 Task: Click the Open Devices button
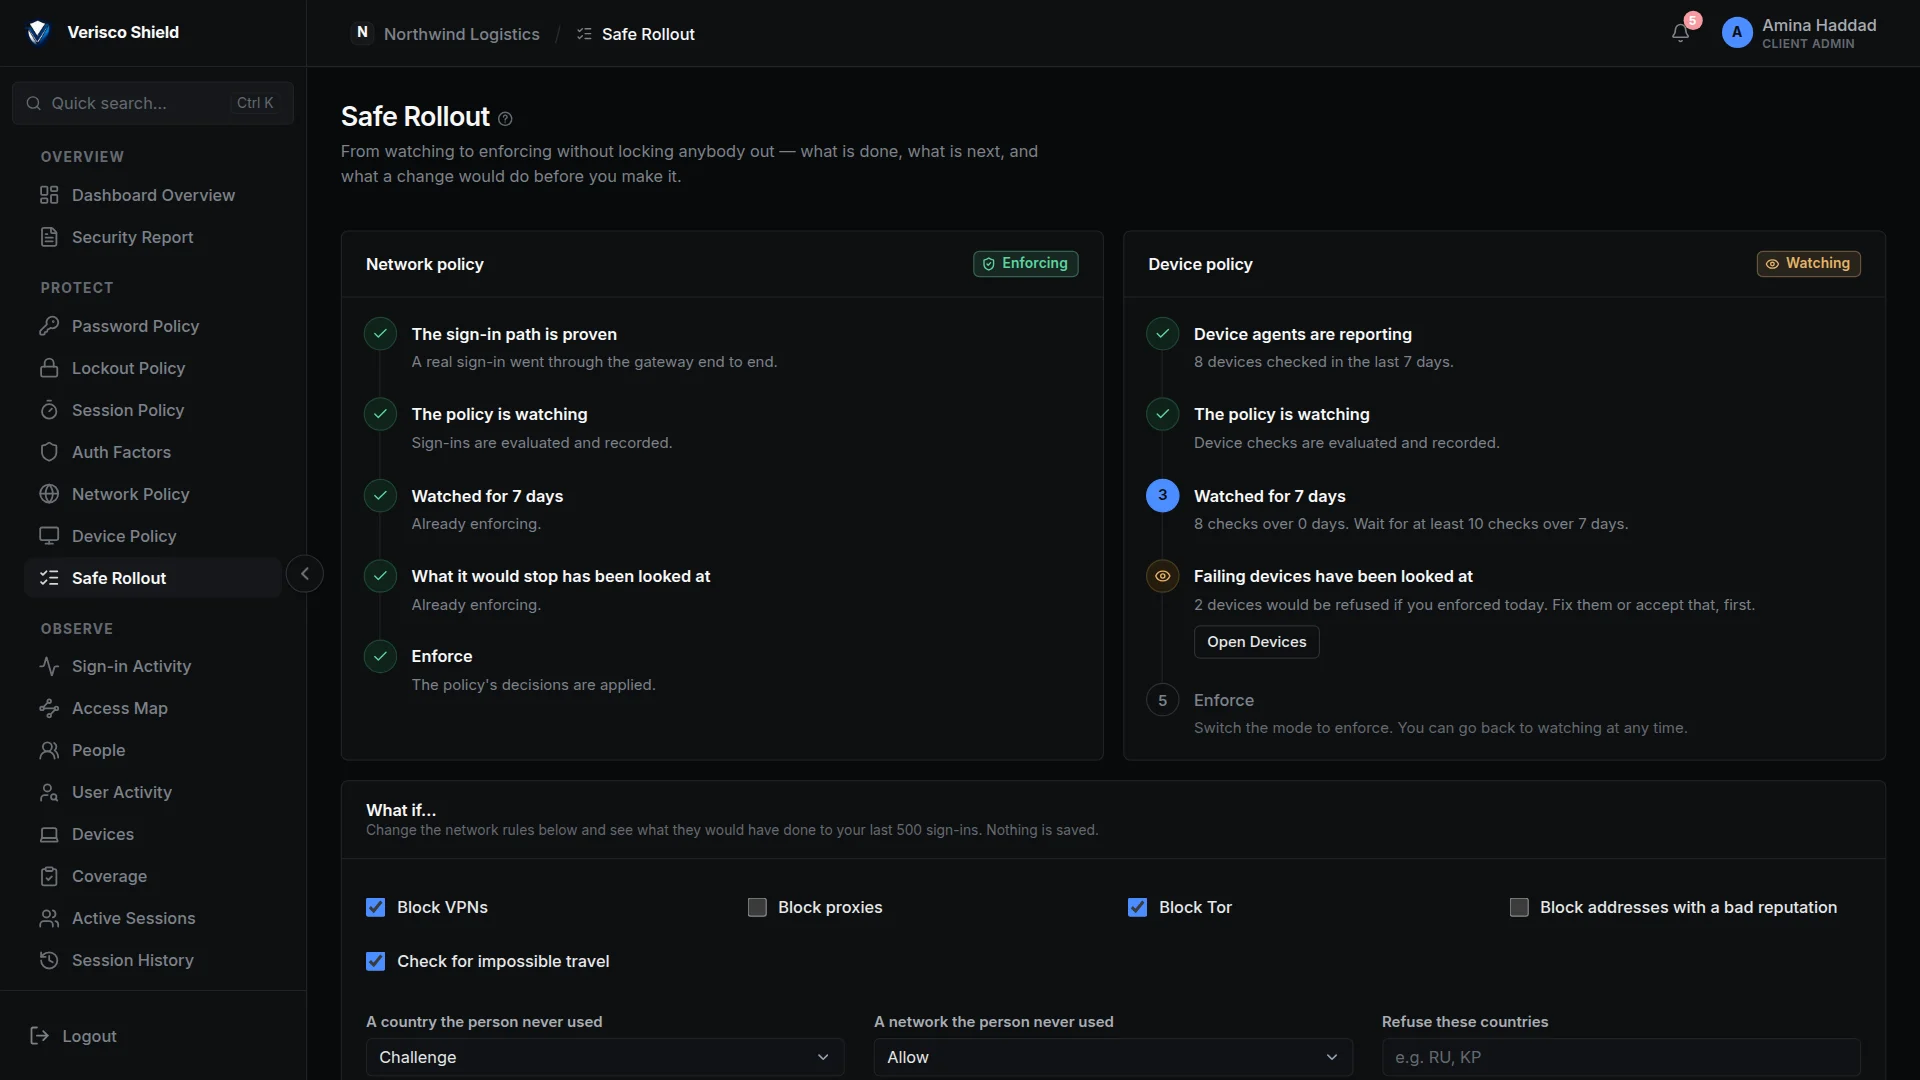[x=1256, y=642]
